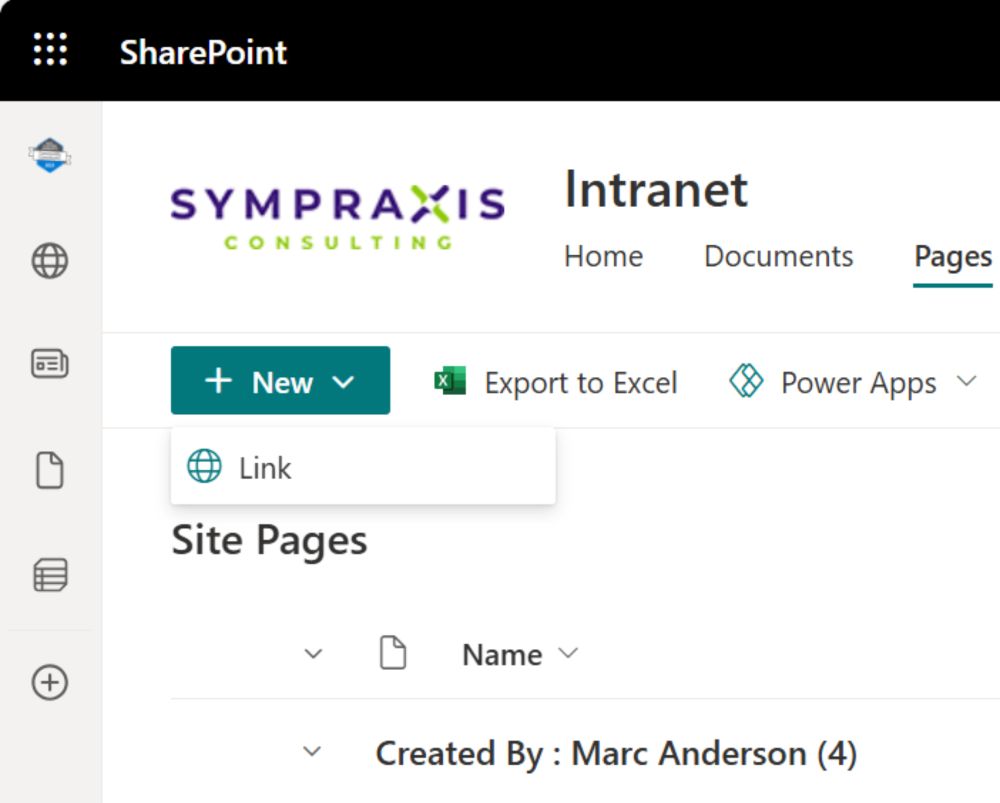Image resolution: width=1000 pixels, height=803 pixels.
Task: Click the New button
Action: click(x=281, y=381)
